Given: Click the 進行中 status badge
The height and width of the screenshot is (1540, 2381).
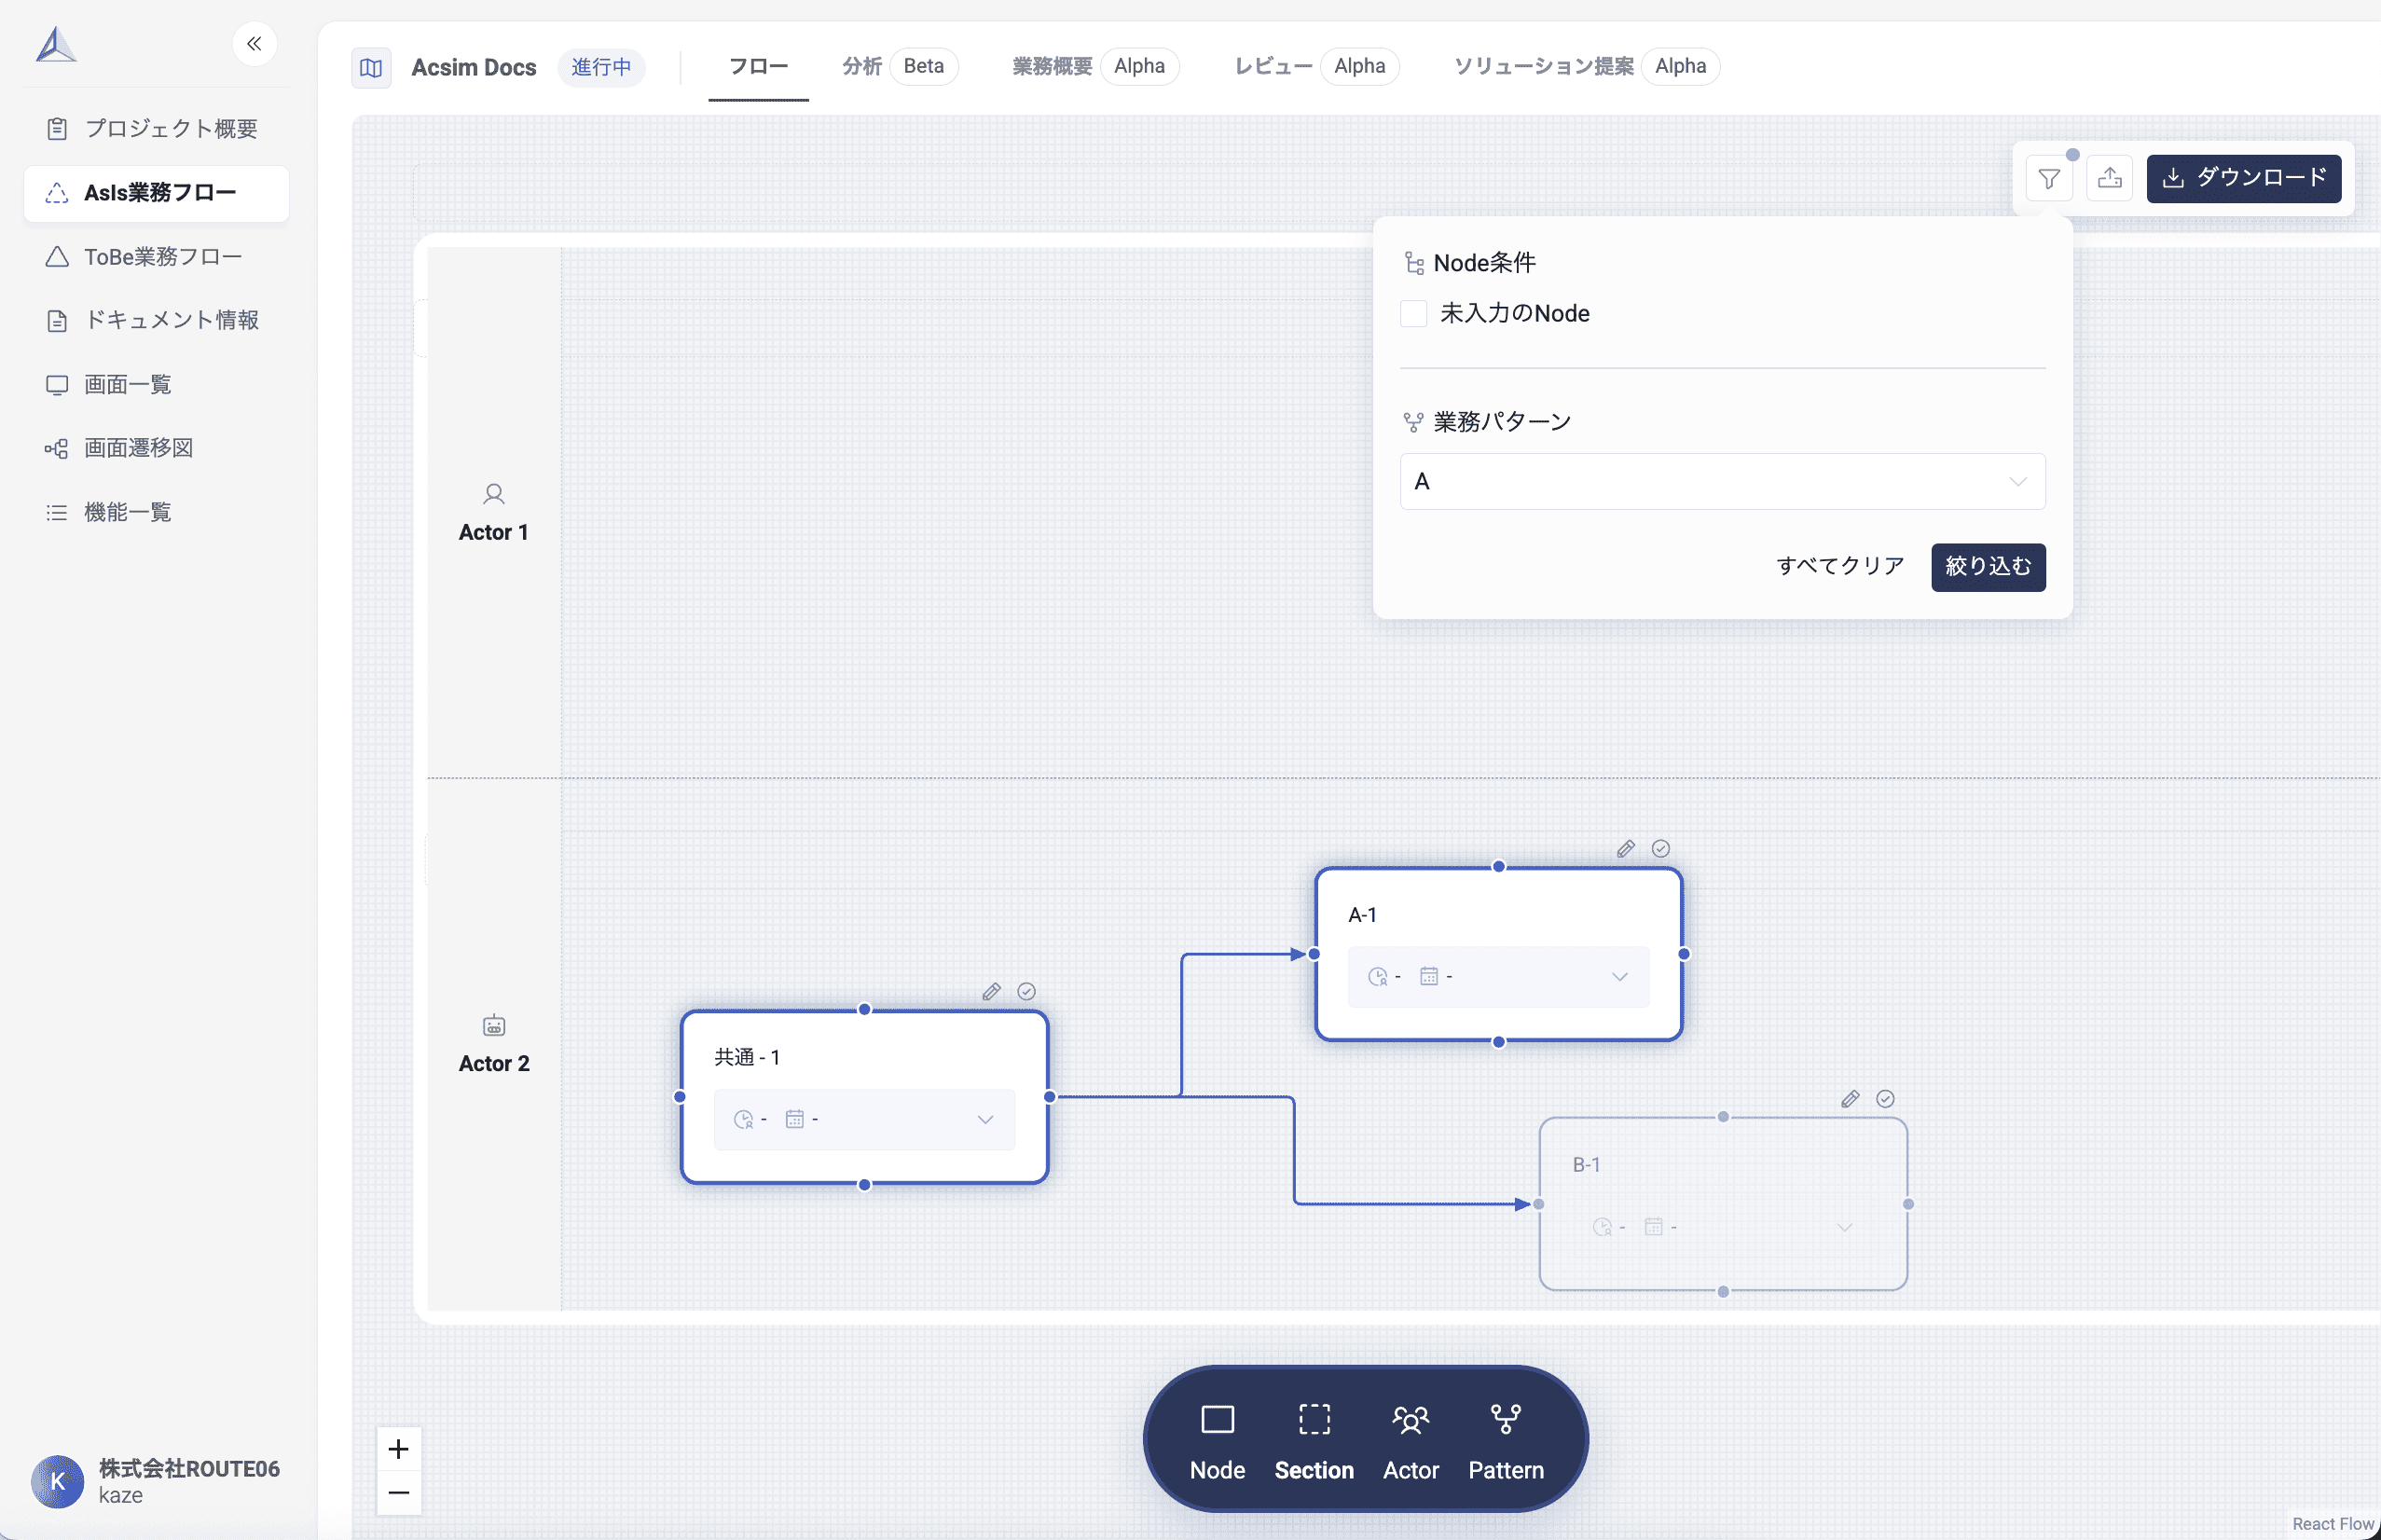Looking at the screenshot, I should (601, 67).
